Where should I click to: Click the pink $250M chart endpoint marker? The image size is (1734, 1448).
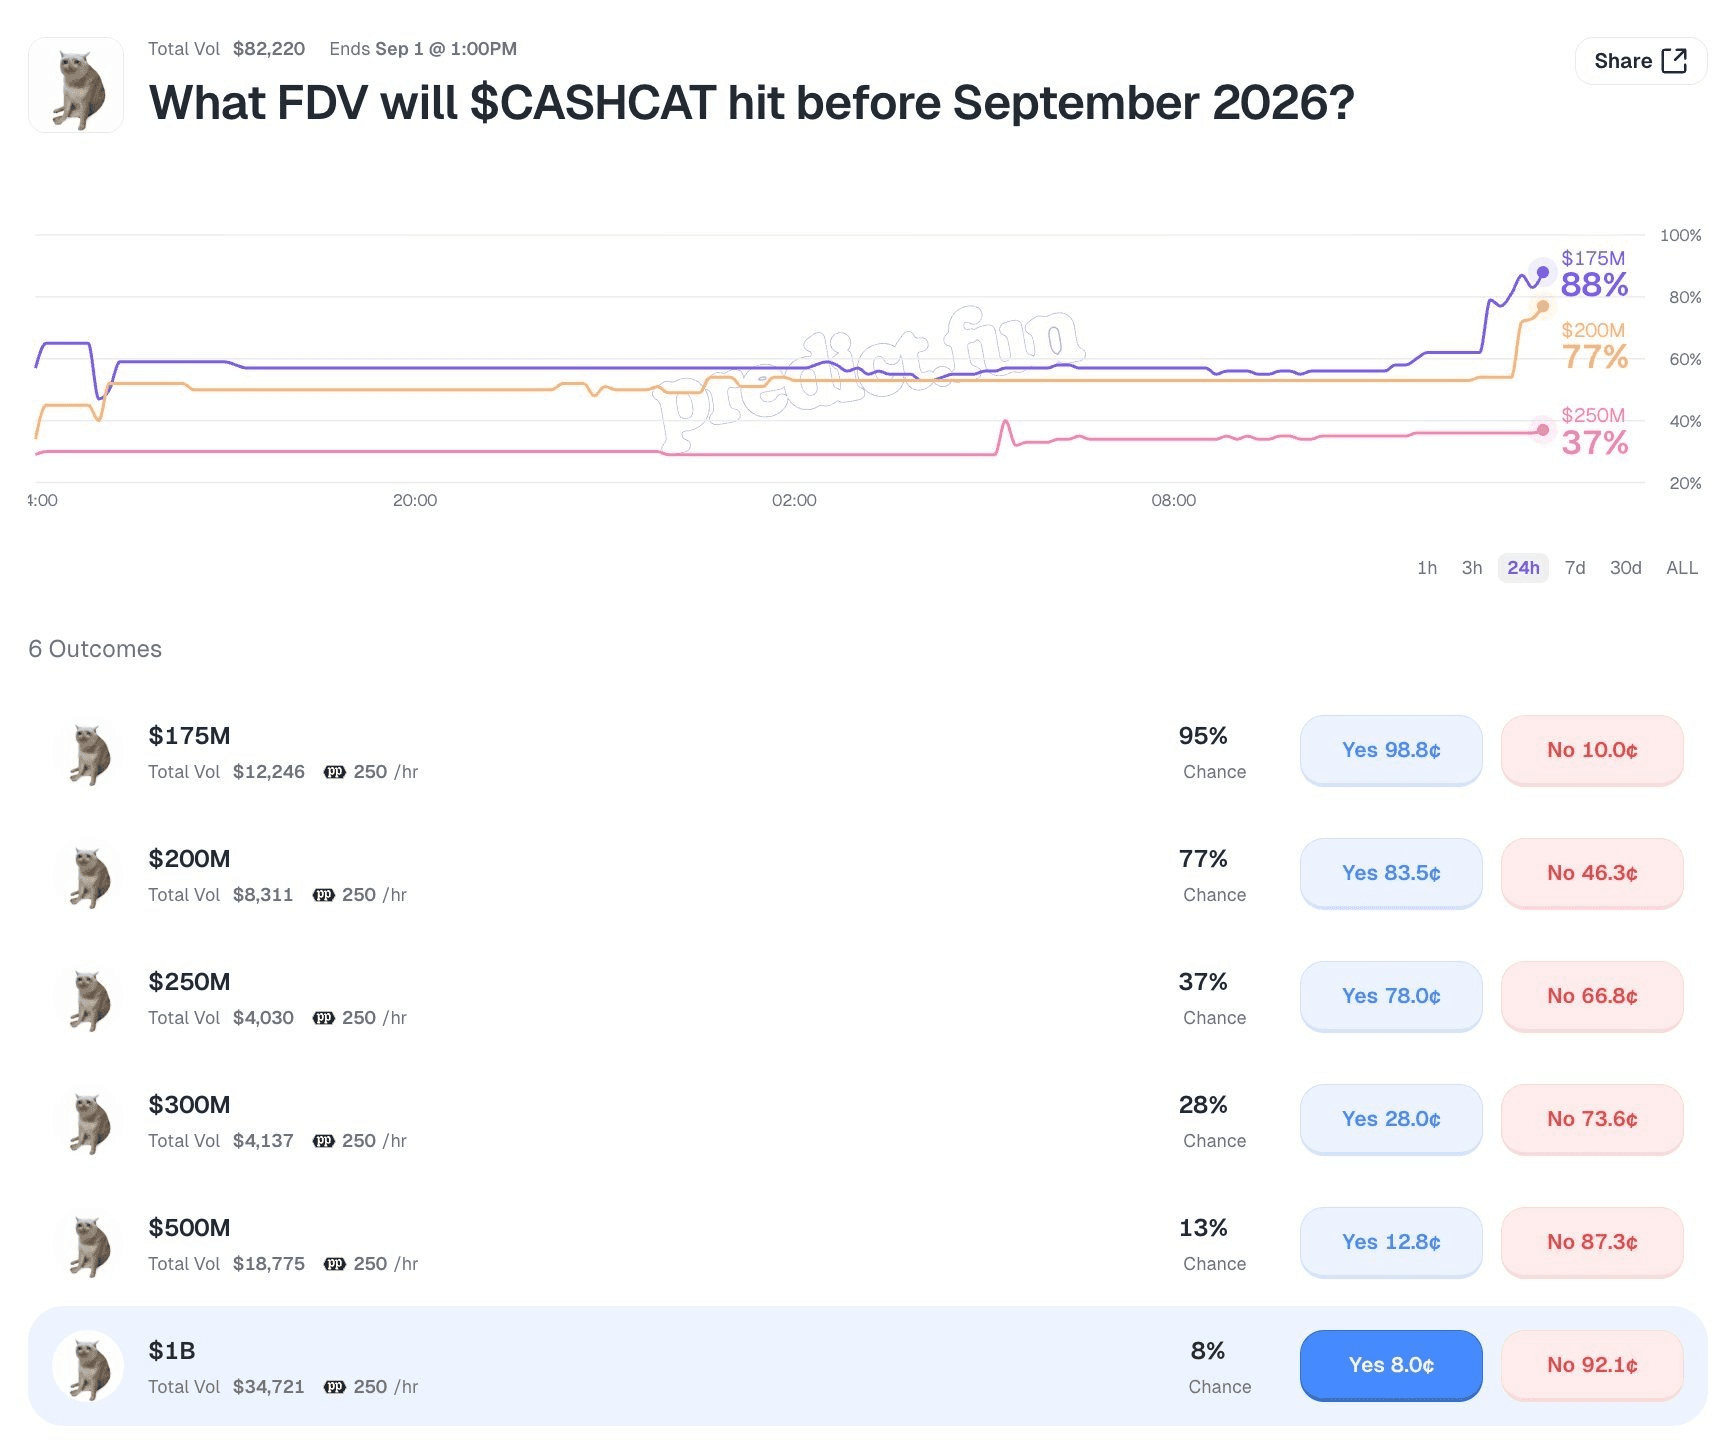coord(1543,430)
